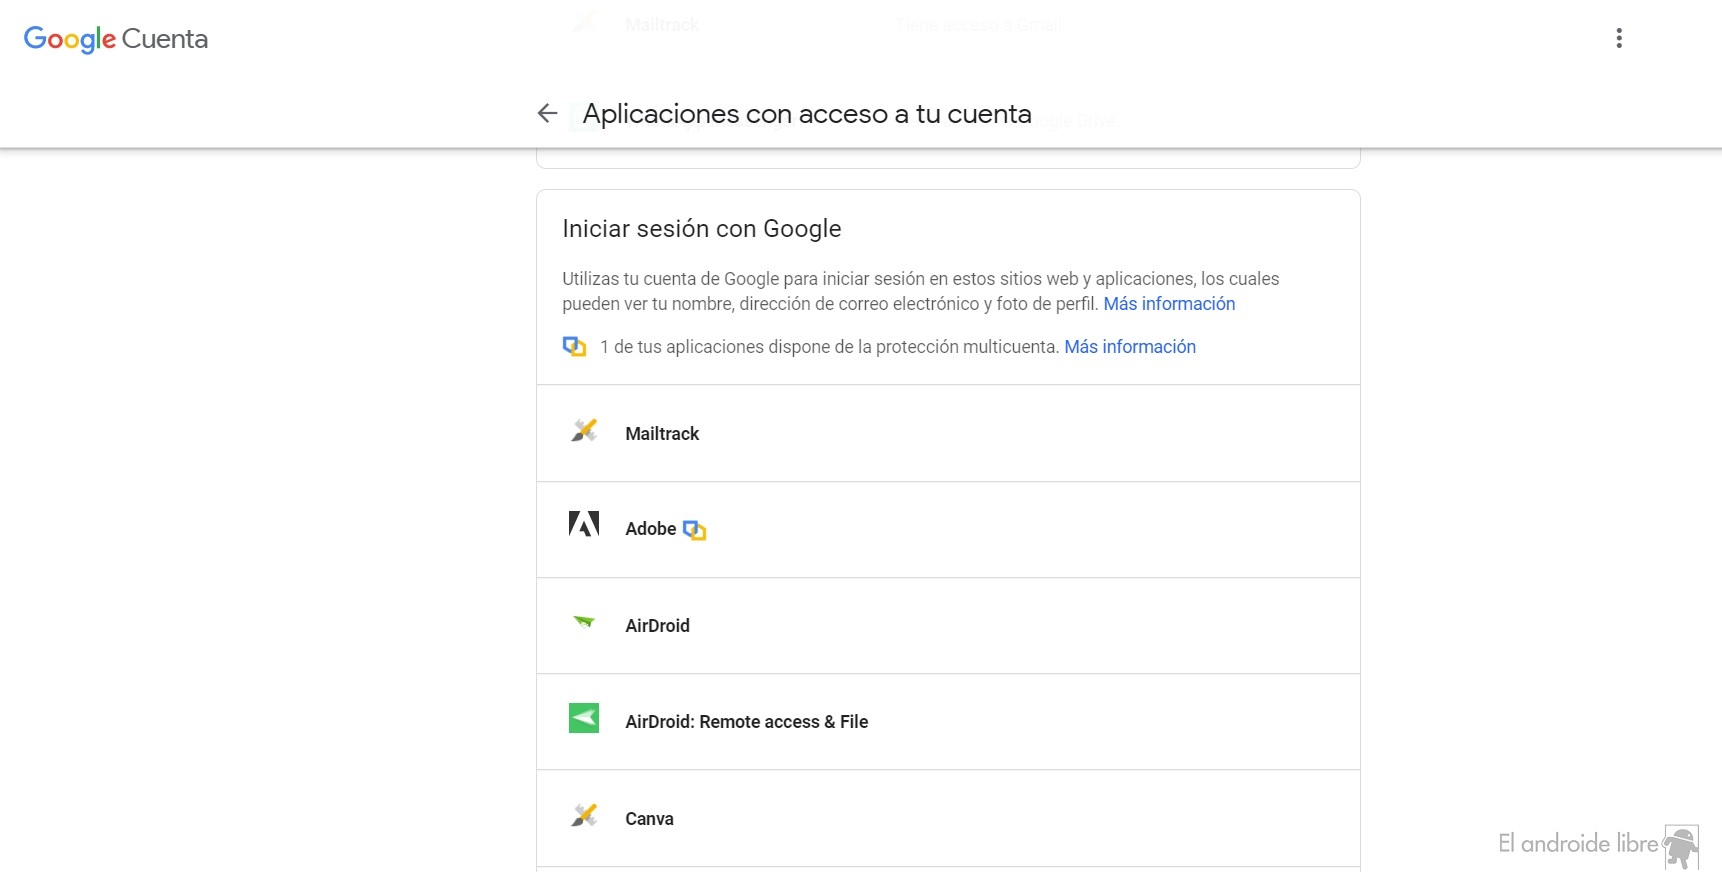Click the Google Cuenta logo
Image resolution: width=1722 pixels, height=872 pixels.
pos(116,39)
